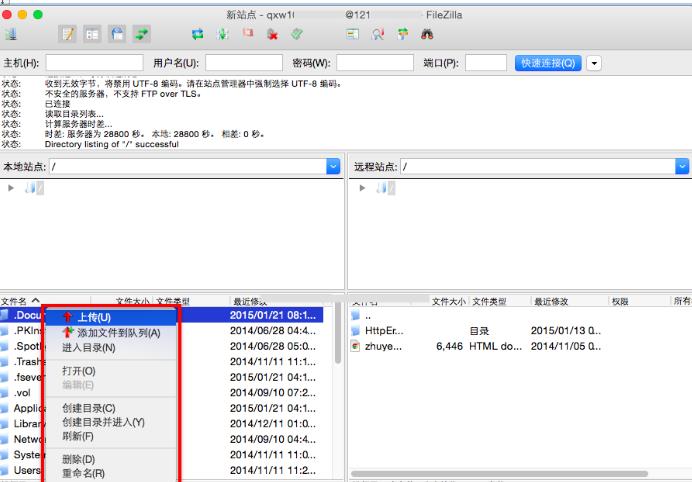Click the folder icon of .PKIns row
This screenshot has width=692, height=482.
click(4, 331)
